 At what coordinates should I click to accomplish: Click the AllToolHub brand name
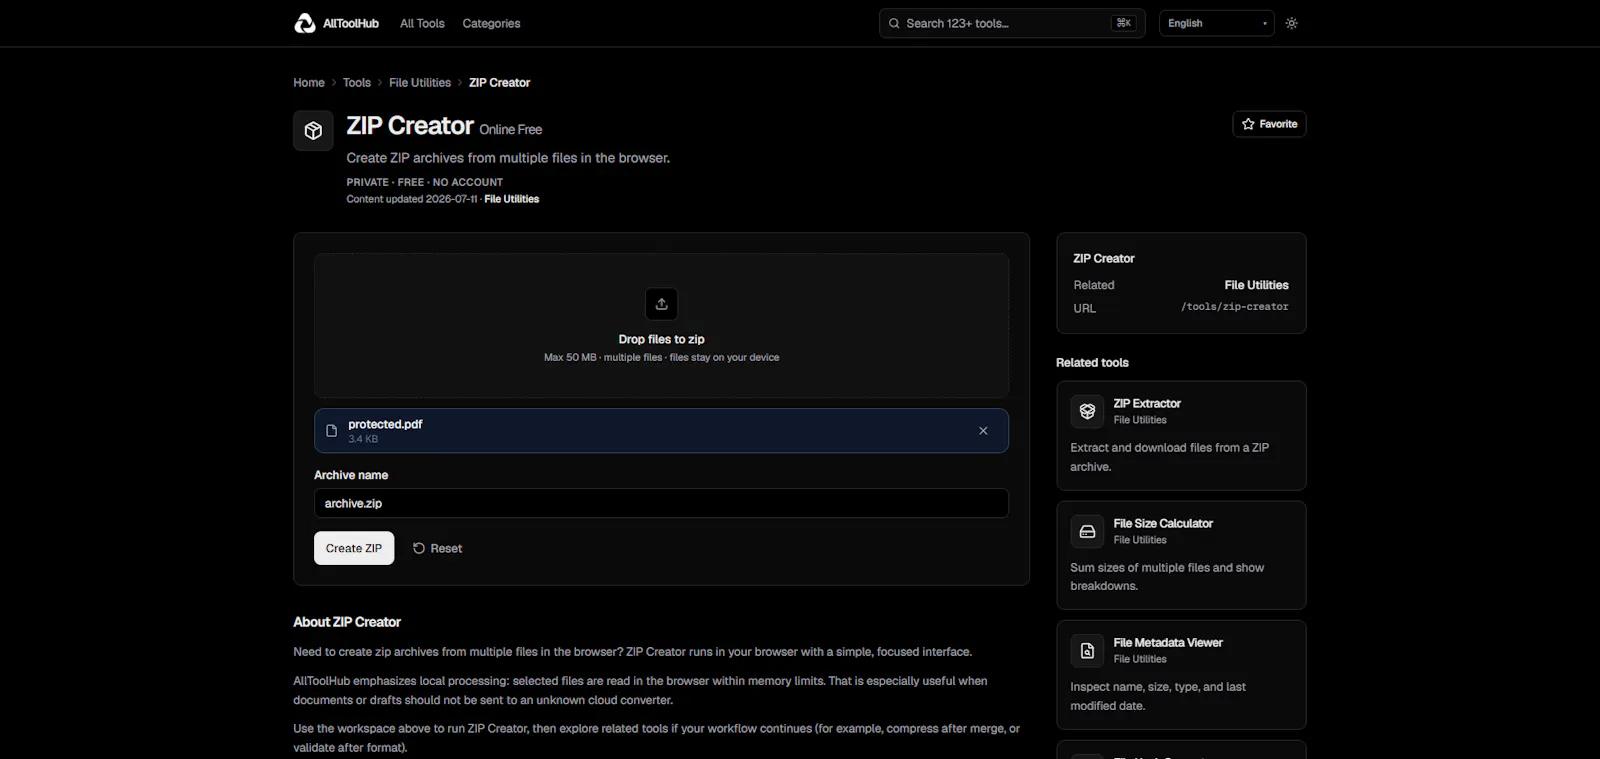coord(351,23)
